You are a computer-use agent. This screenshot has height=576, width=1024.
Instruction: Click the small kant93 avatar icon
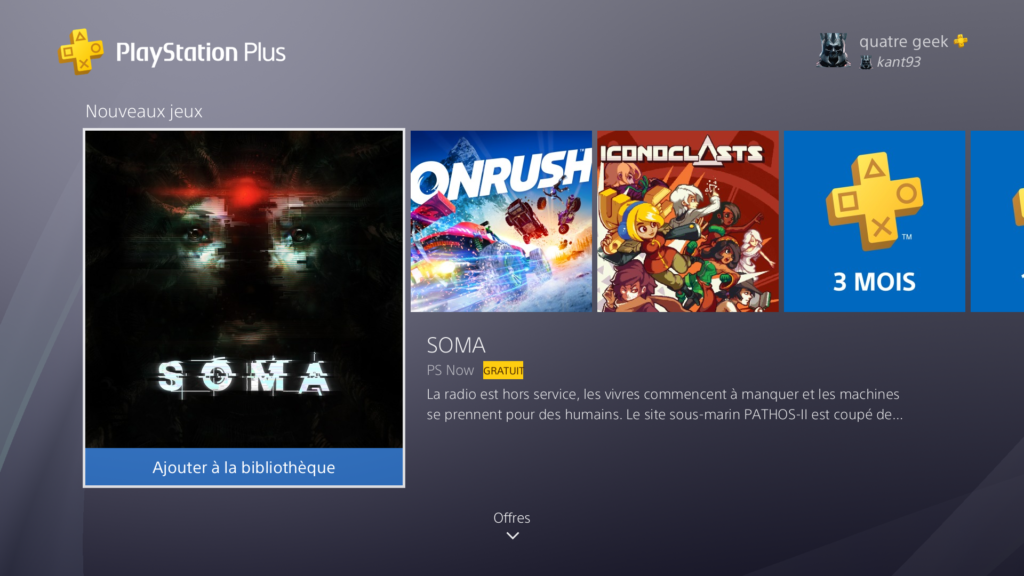(x=865, y=62)
